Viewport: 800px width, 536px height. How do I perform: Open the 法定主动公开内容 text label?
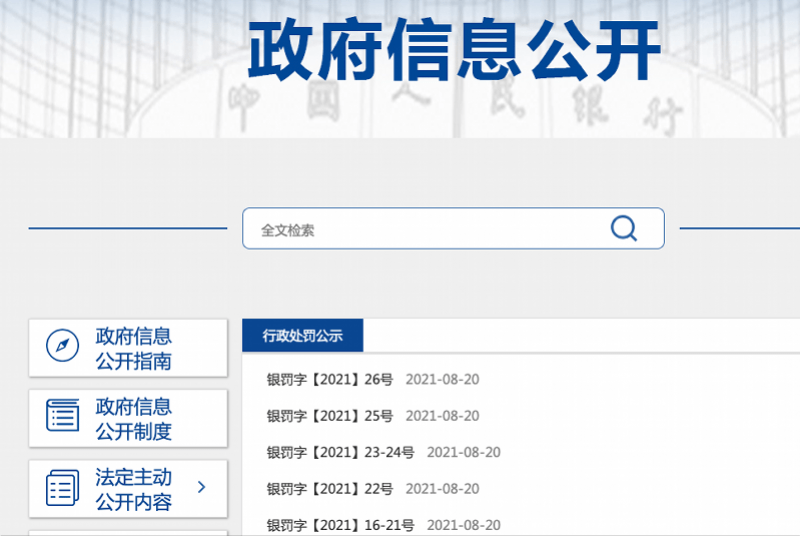(x=133, y=489)
